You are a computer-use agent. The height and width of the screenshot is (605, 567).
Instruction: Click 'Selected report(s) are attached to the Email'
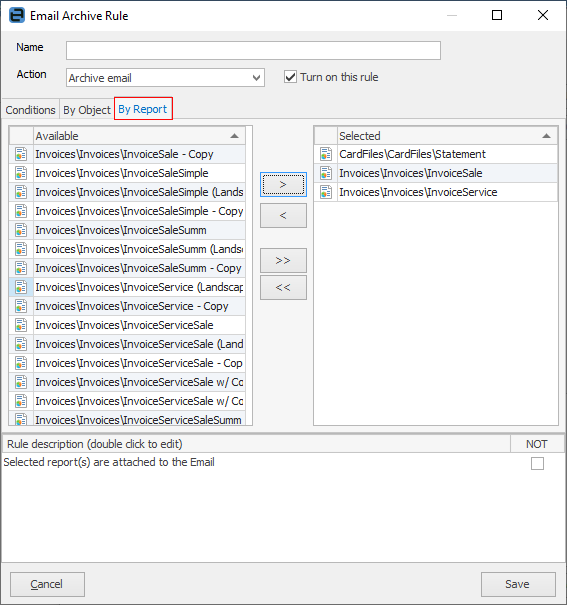pos(109,462)
